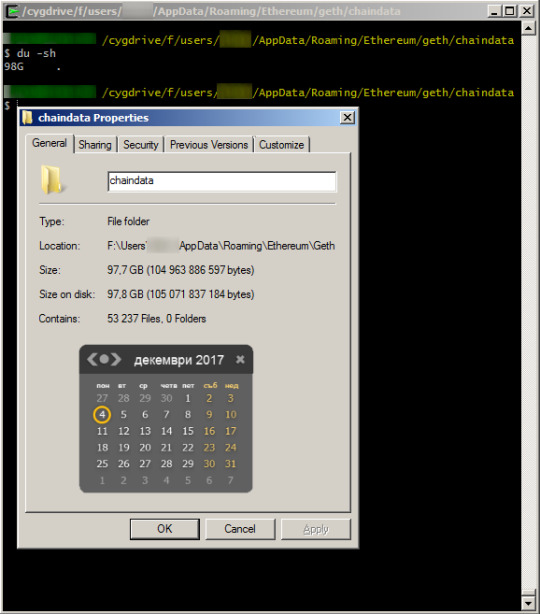Viewport: 540px width, 614px height.
Task: Maximize the Cygwin terminal window
Action: pyautogui.click(x=510, y=11)
